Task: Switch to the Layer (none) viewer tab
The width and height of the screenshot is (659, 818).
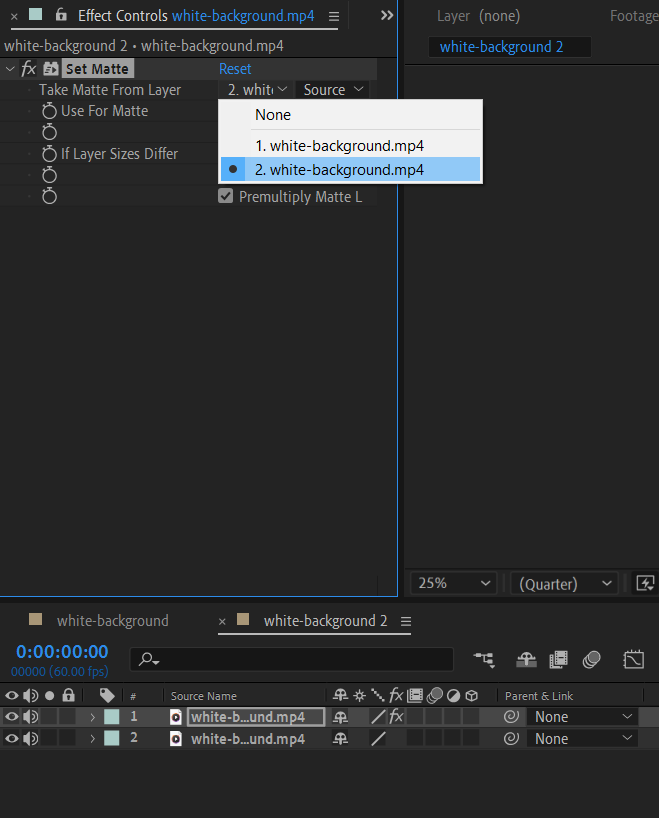Action: (x=478, y=16)
